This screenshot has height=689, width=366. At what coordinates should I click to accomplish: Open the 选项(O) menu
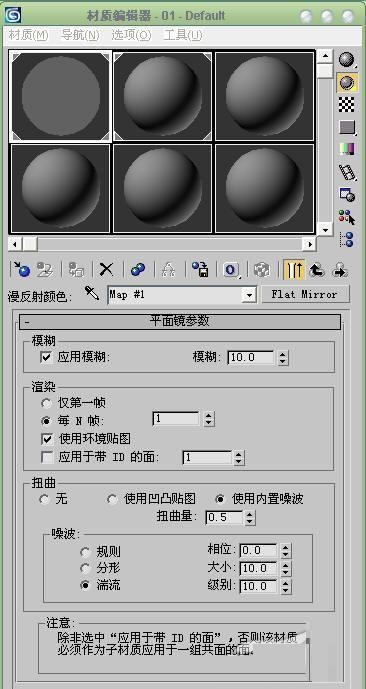131,36
